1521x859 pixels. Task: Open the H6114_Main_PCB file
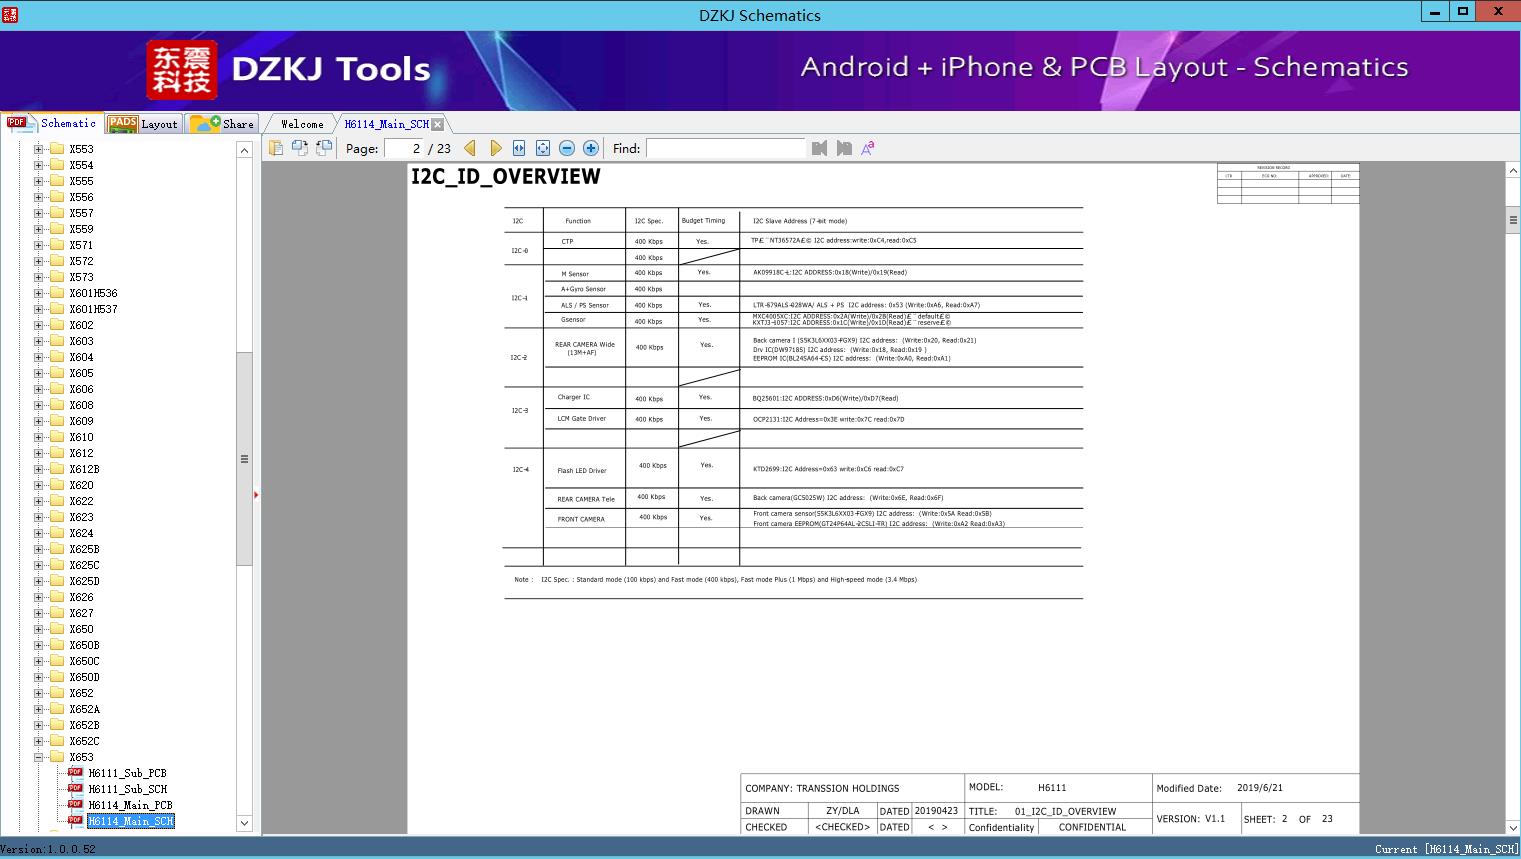pyautogui.click(x=130, y=805)
